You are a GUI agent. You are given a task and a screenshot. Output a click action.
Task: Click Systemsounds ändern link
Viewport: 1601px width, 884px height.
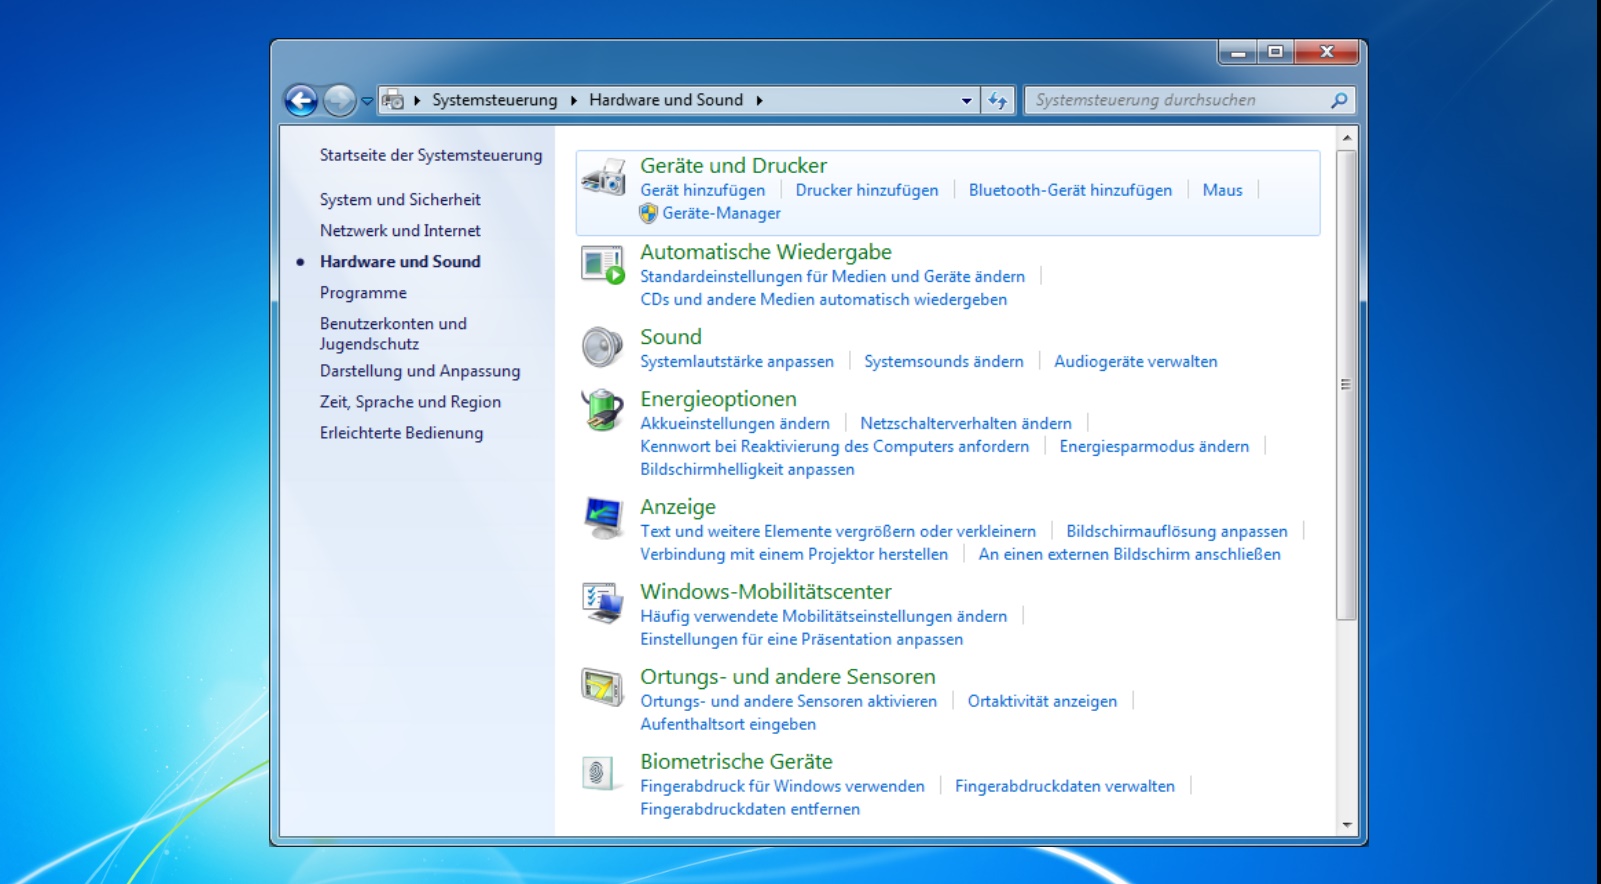(x=944, y=361)
